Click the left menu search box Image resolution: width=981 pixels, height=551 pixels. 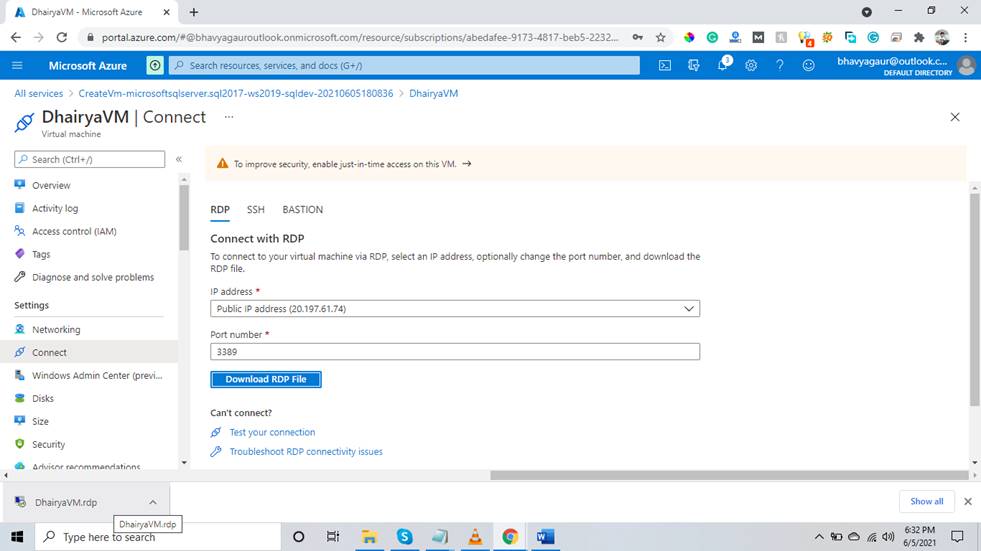(x=89, y=159)
